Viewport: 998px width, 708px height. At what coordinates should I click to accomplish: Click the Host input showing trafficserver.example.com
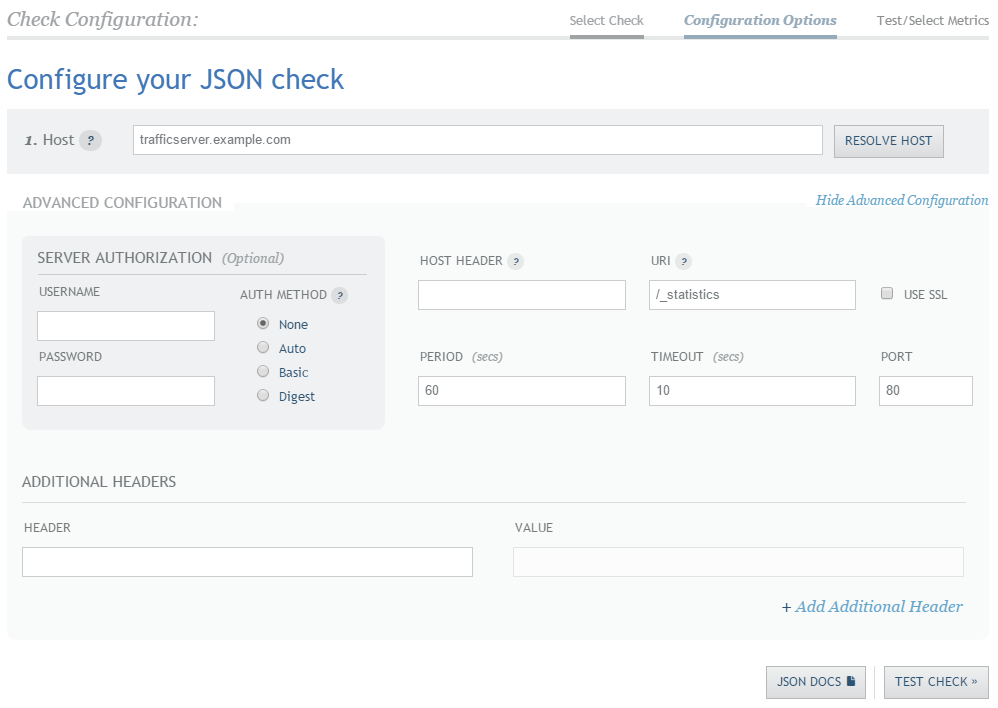click(479, 140)
